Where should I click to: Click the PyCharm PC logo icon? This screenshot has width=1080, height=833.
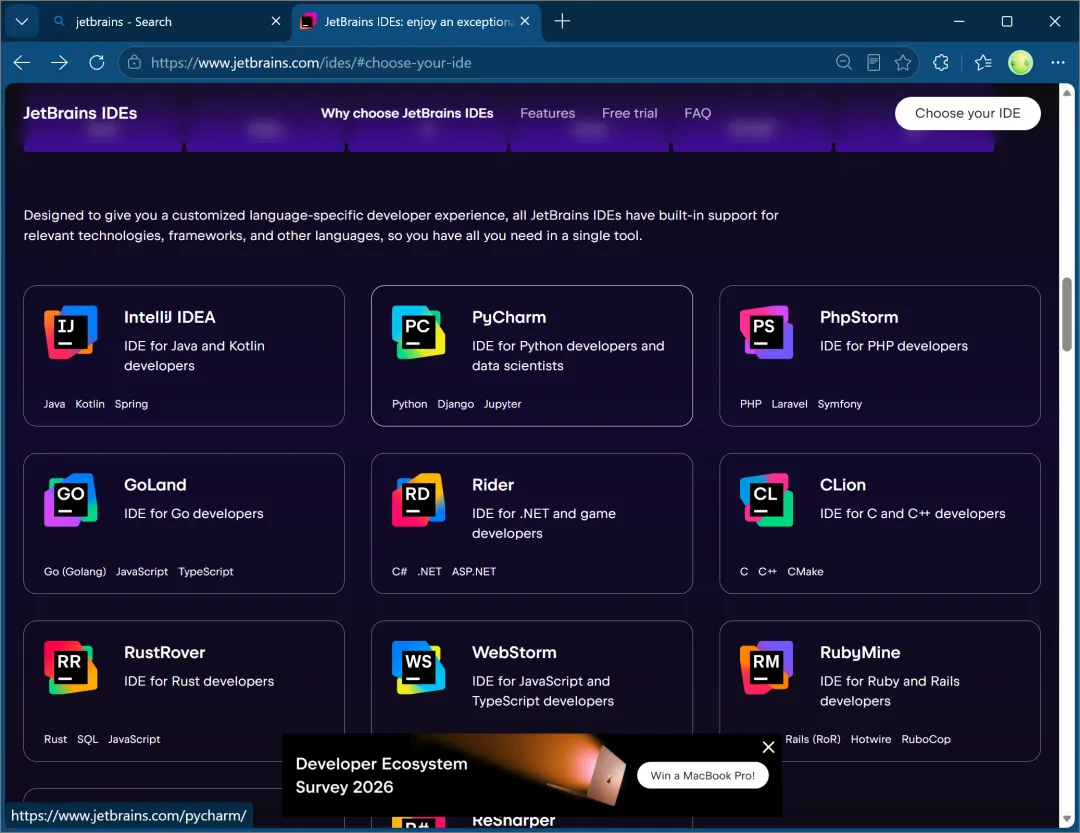[x=418, y=332]
